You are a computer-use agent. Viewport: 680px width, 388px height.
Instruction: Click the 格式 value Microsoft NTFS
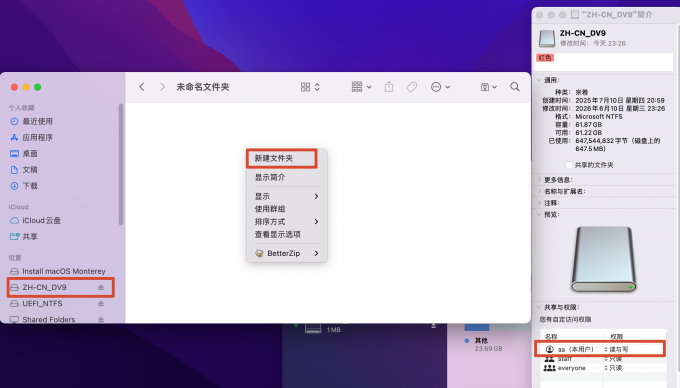[598, 117]
